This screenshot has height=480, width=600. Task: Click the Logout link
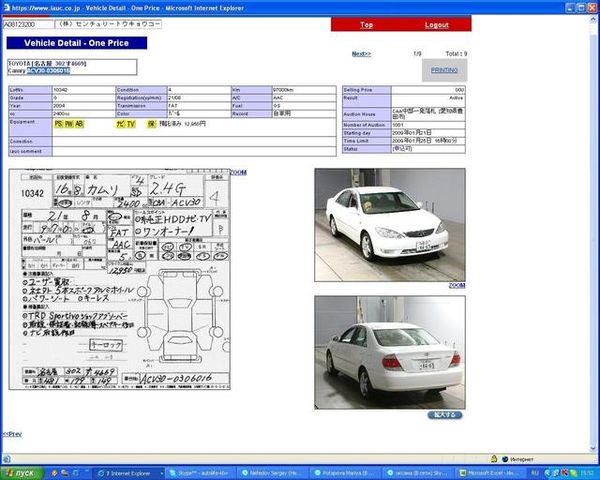437,25
